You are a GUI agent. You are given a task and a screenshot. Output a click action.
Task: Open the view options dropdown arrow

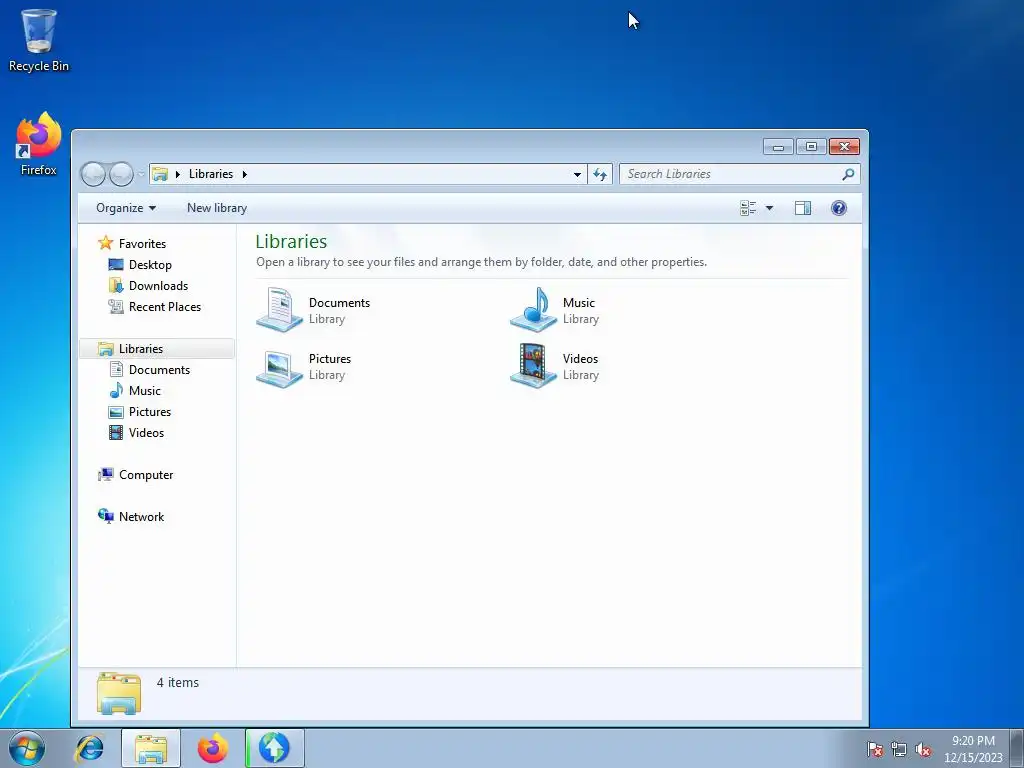click(769, 208)
